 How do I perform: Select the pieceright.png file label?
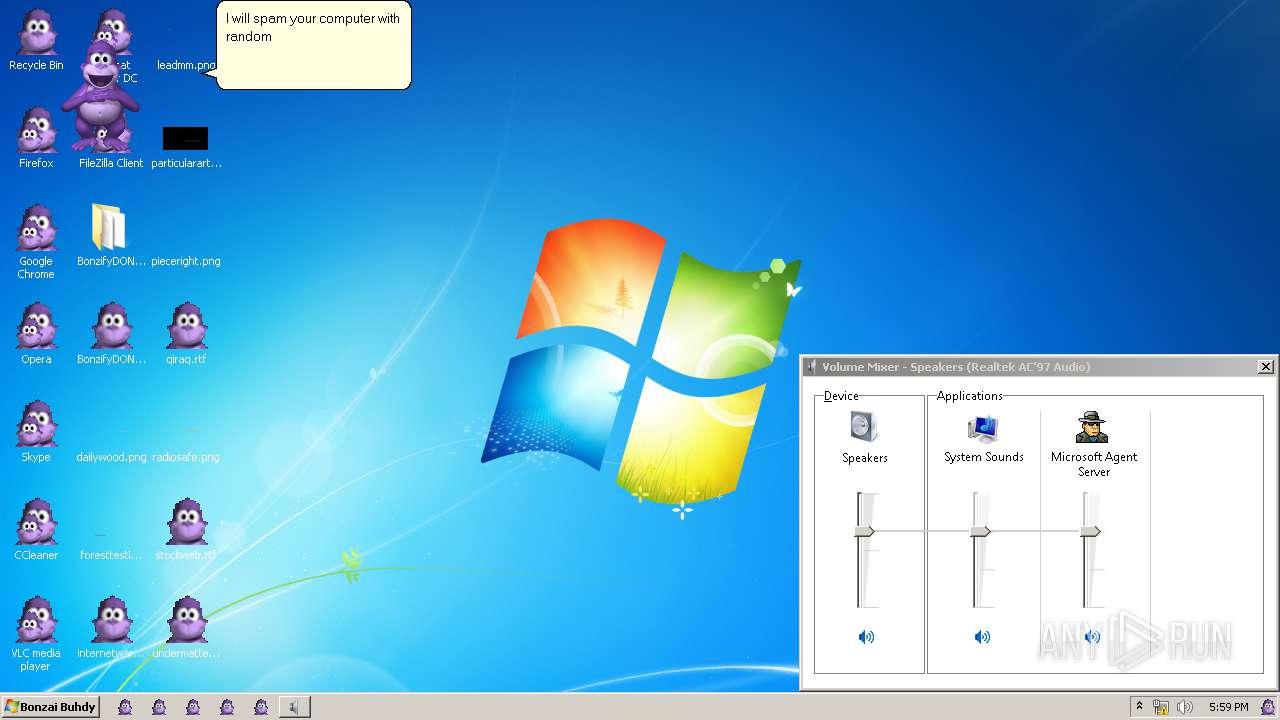coord(186,261)
